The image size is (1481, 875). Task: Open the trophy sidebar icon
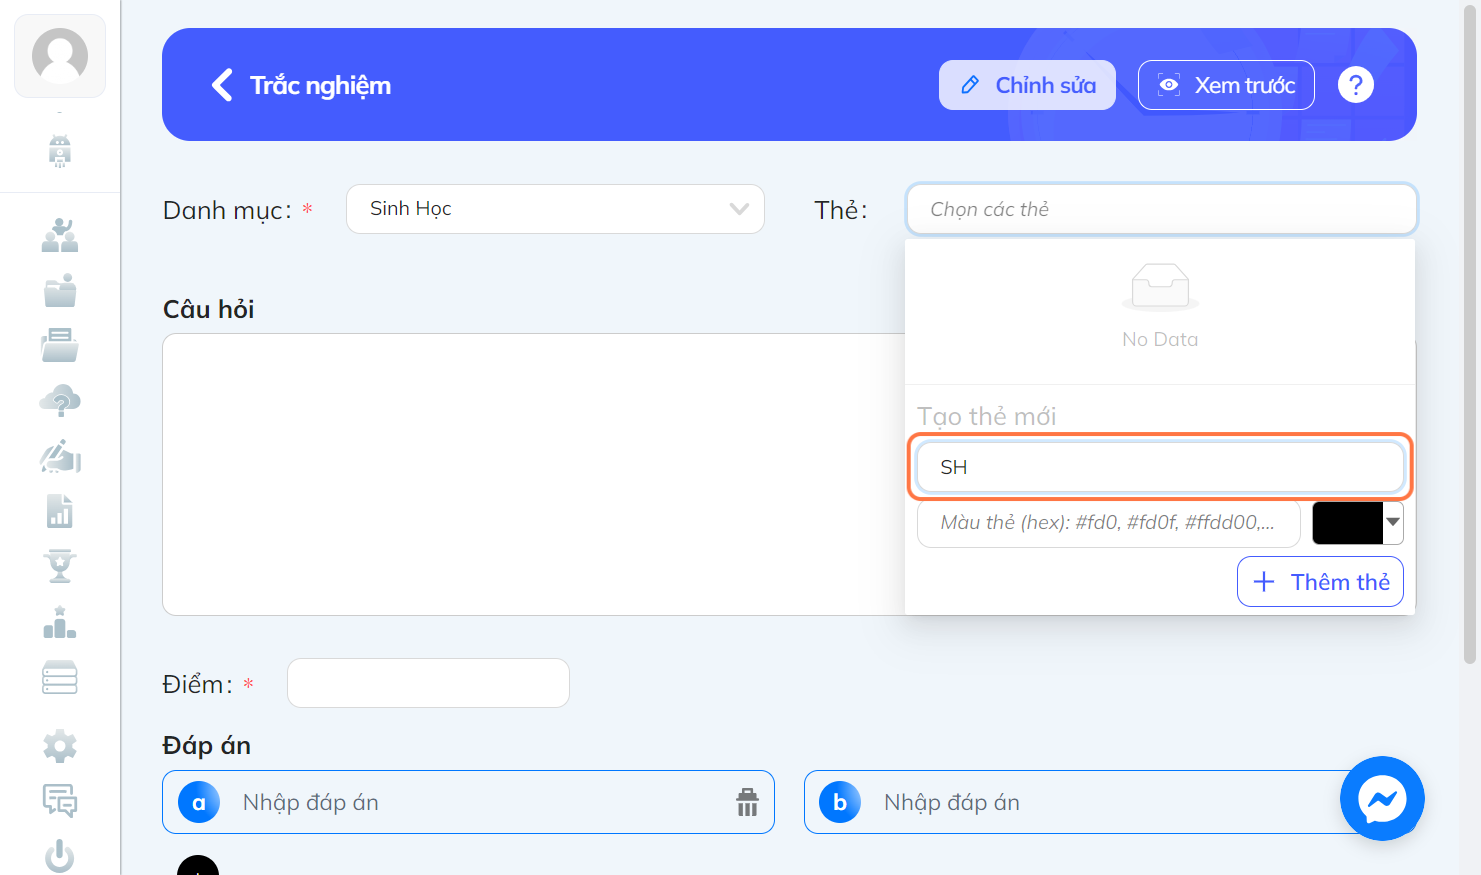click(60, 566)
